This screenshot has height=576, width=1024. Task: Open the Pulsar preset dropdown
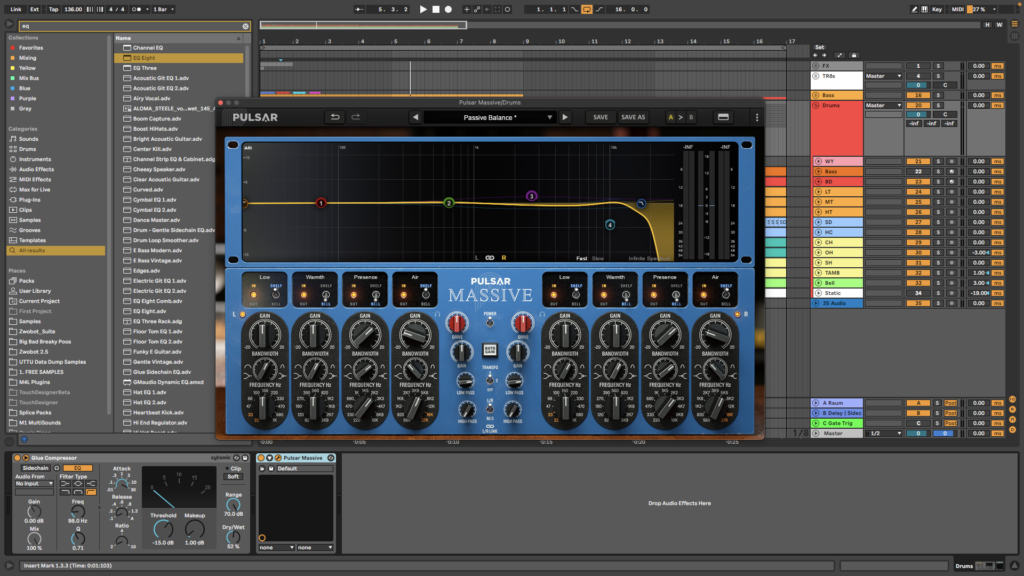[x=550, y=118]
